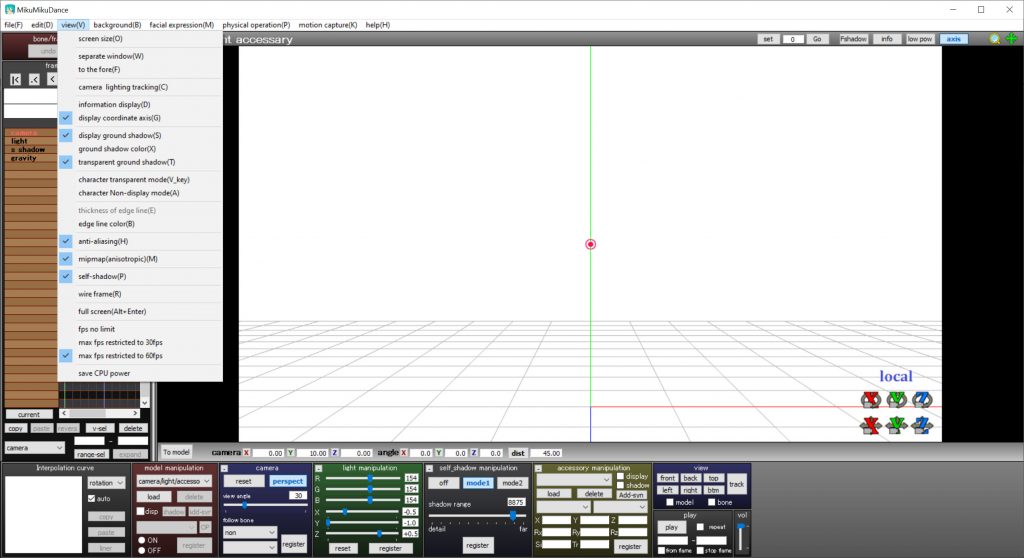Image resolution: width=1024 pixels, height=558 pixels.
Task: Click the play button
Action: click(671, 527)
